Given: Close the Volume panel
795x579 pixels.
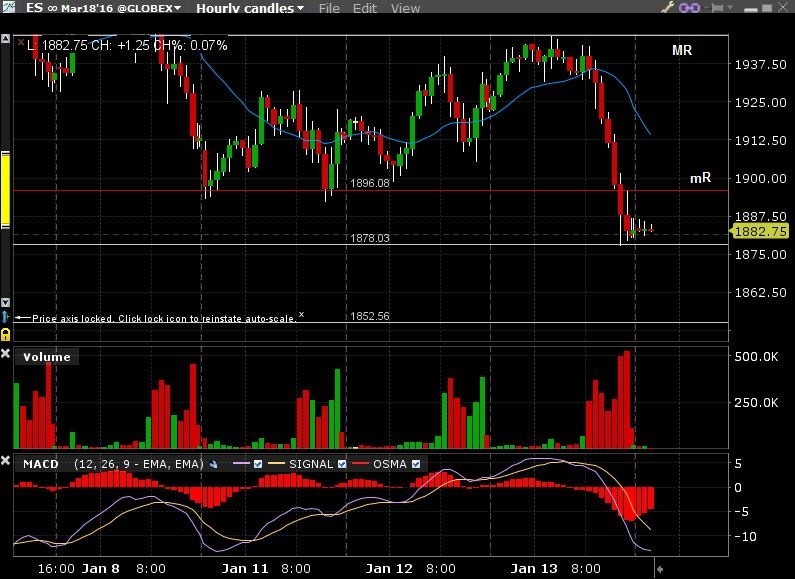Looking at the screenshot, I should 6,355.
